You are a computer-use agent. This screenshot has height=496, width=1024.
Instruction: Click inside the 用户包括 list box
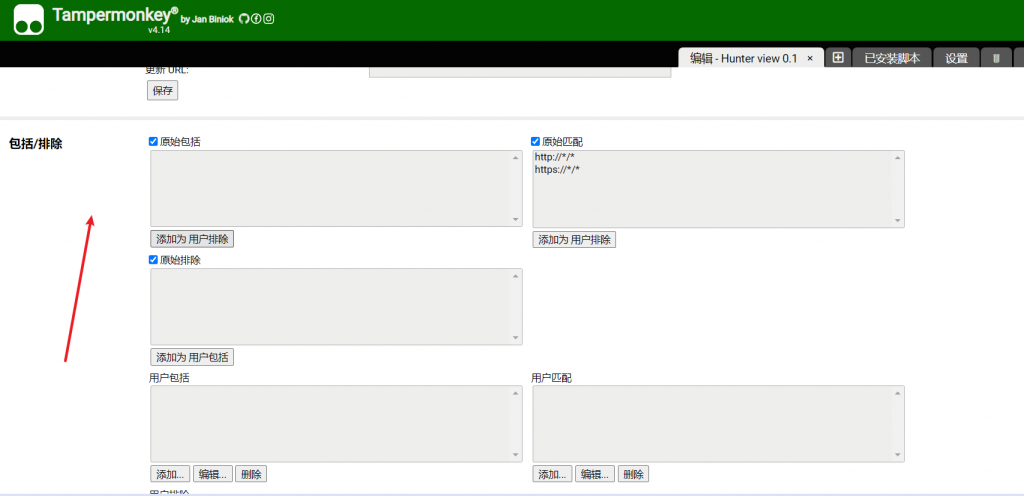point(336,424)
